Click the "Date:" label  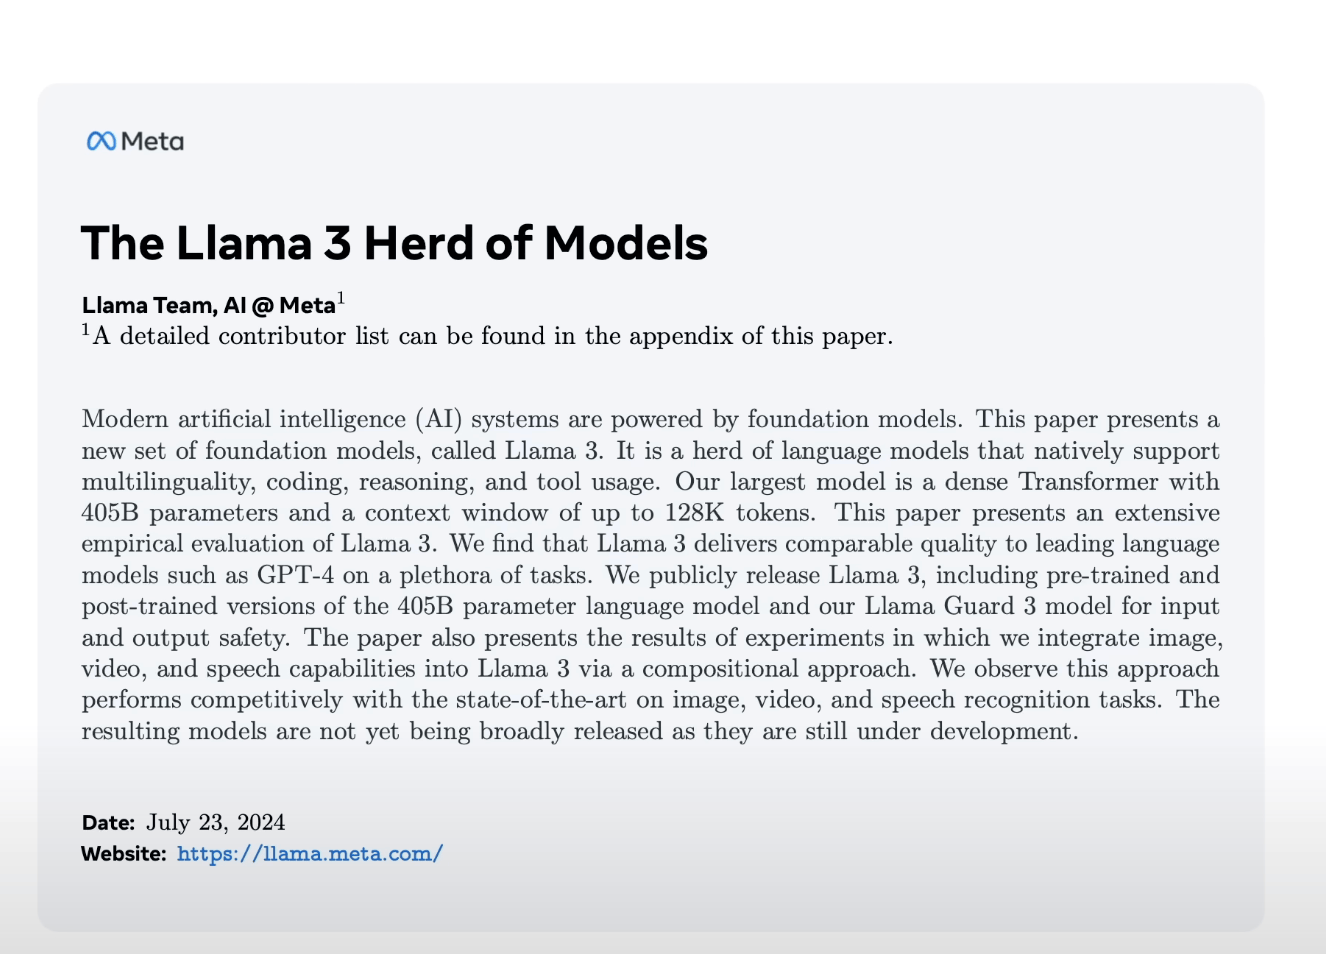click(108, 822)
